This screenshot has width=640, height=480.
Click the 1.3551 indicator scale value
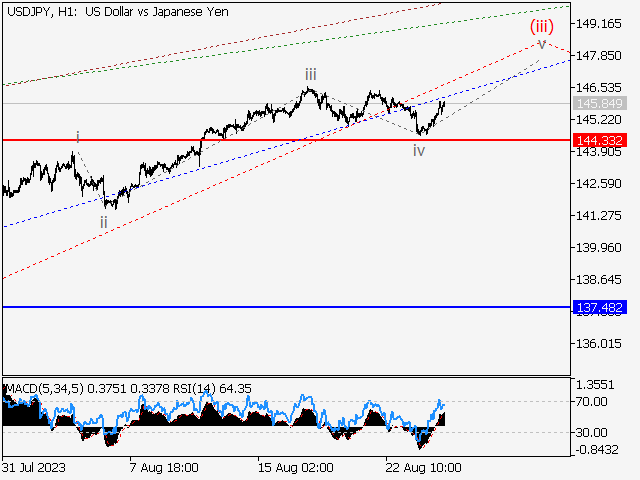[x=595, y=384]
